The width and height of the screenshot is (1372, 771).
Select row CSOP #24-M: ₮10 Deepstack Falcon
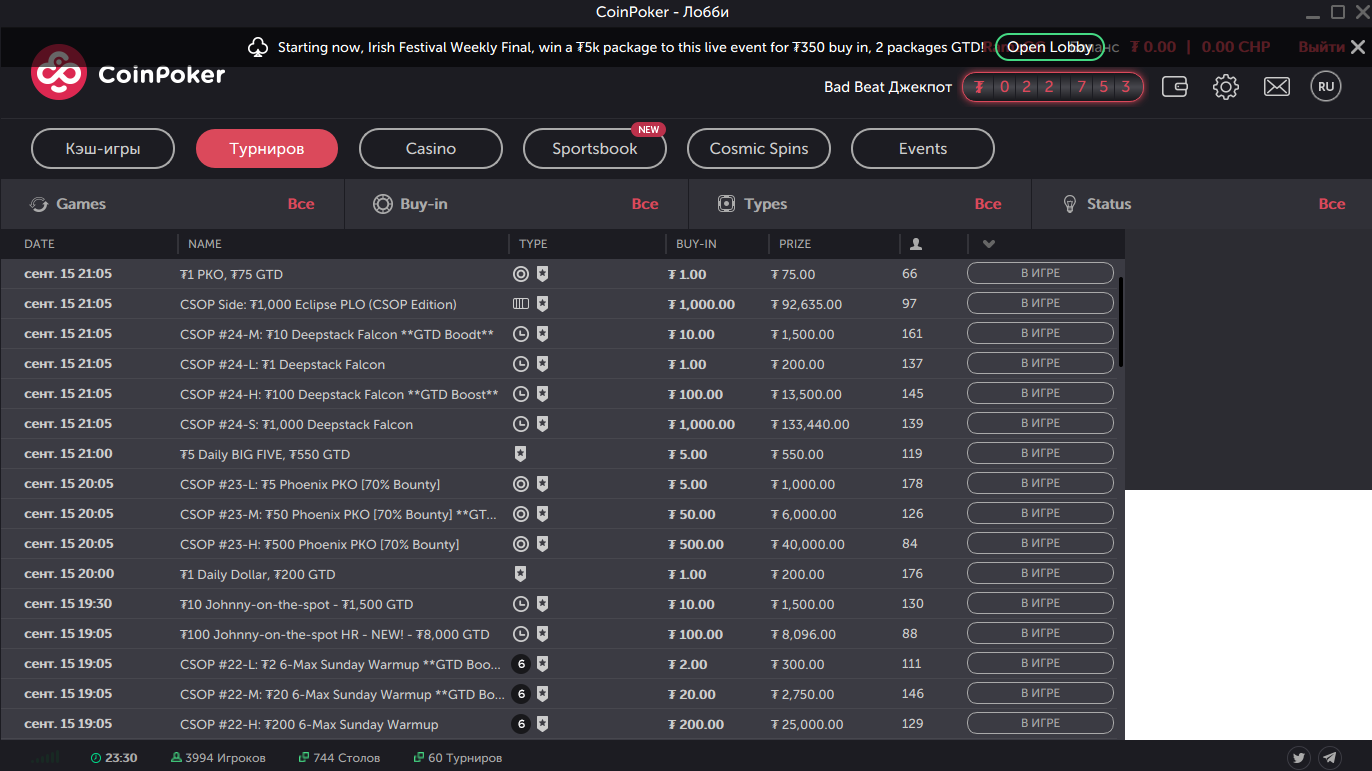[x=562, y=334]
